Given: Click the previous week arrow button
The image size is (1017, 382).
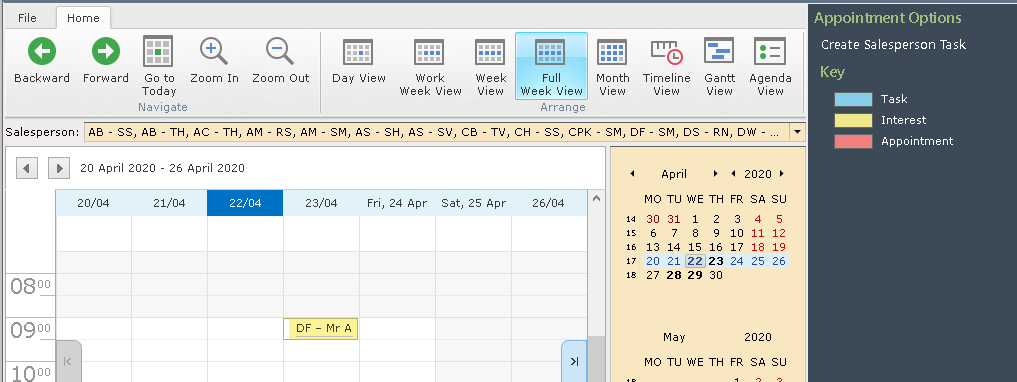Looking at the screenshot, I should tap(27, 169).
